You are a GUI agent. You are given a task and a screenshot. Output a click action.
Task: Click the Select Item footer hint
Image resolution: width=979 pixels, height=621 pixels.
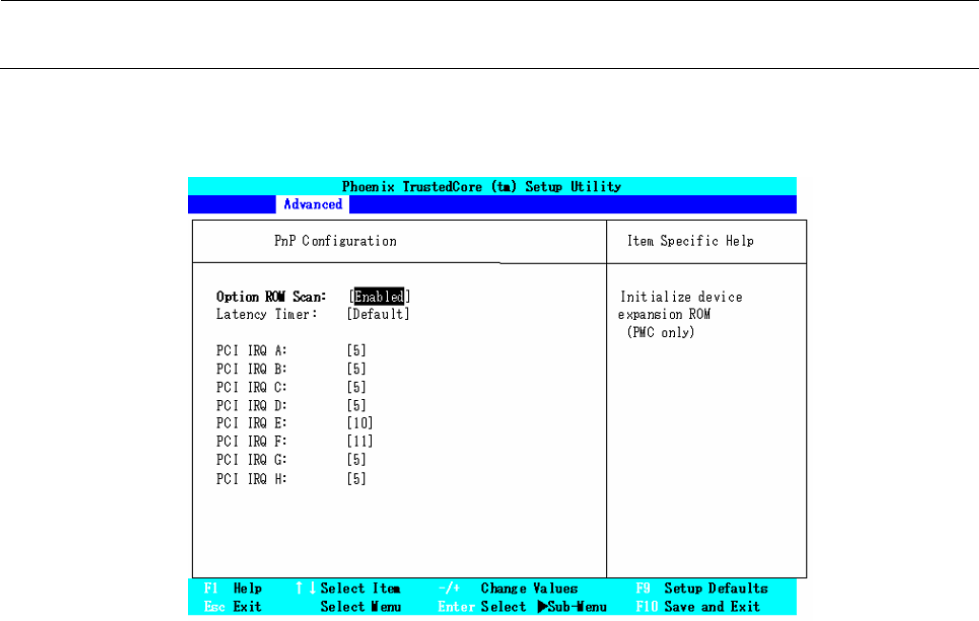pos(360,589)
